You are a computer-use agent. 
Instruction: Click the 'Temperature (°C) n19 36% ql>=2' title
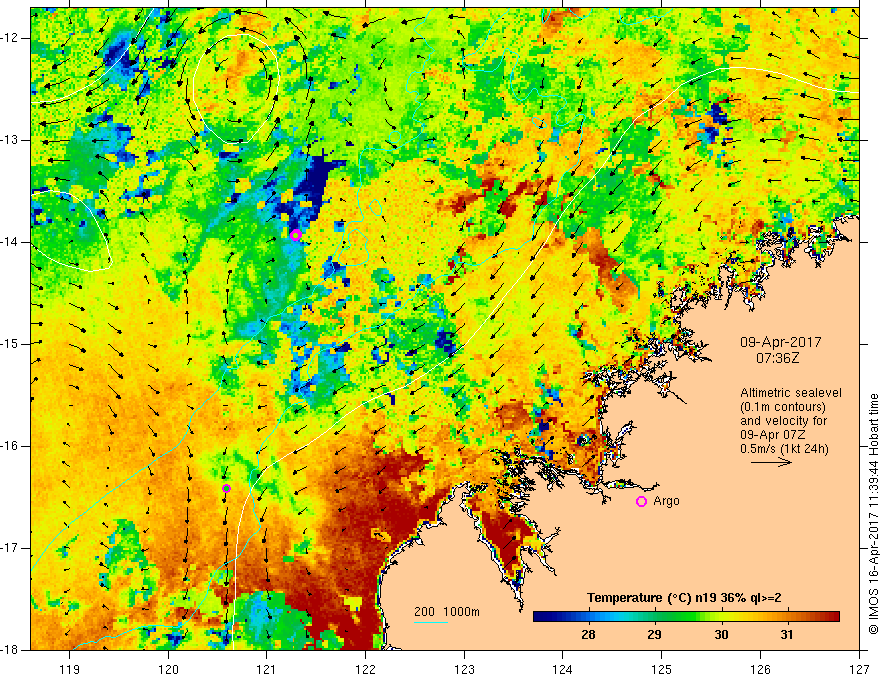point(684,598)
